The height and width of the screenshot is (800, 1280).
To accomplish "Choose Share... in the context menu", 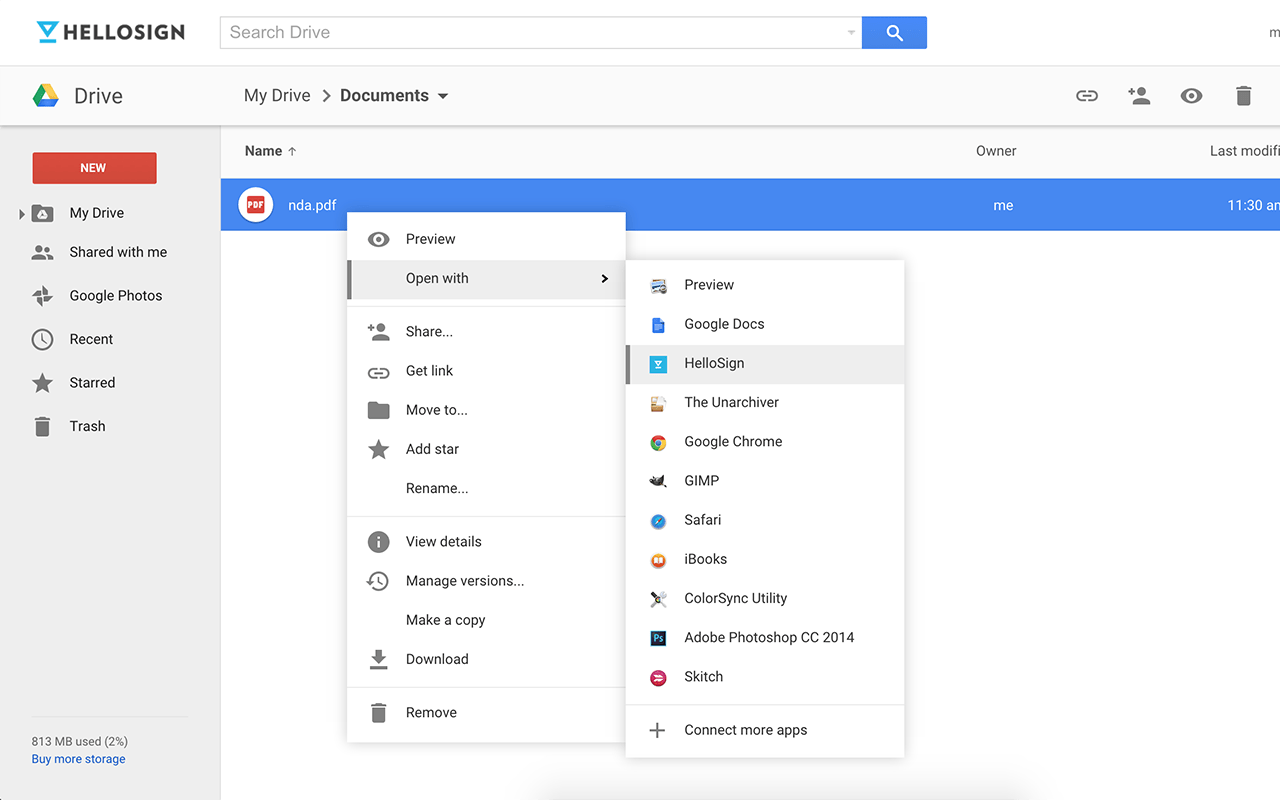I will (486, 331).
